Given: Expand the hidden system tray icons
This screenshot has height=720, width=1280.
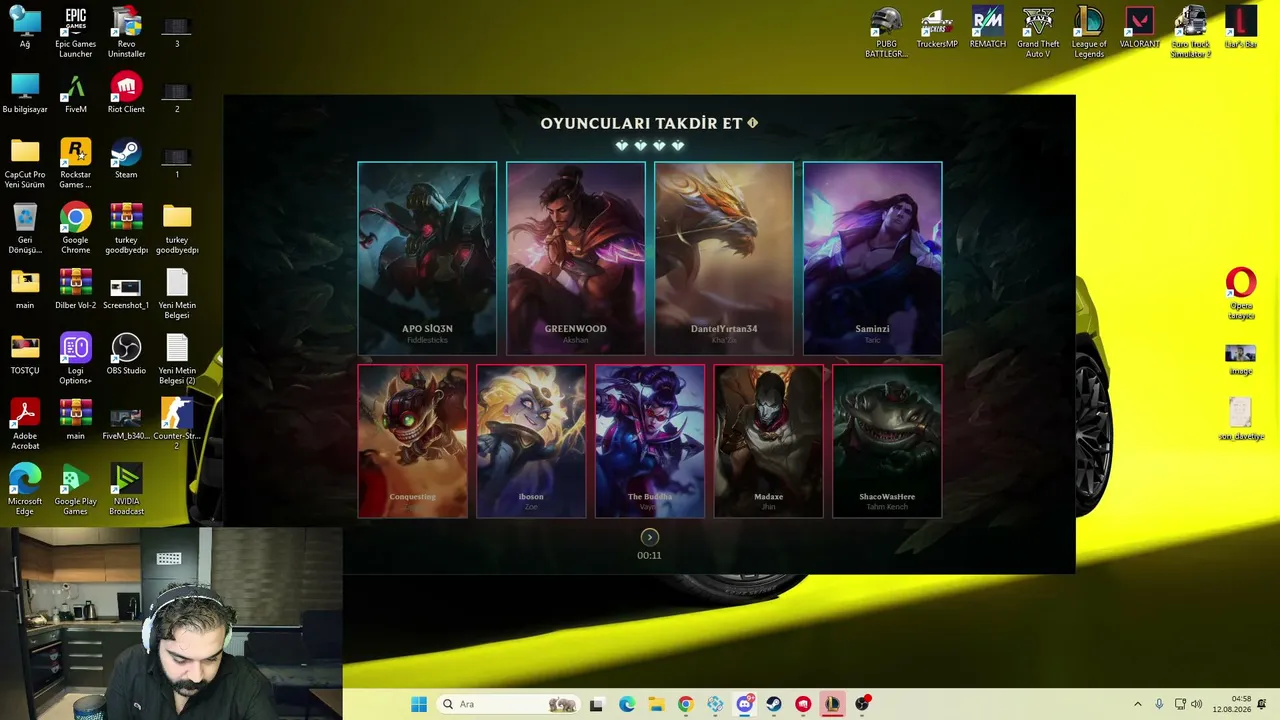Looking at the screenshot, I should [1137, 704].
